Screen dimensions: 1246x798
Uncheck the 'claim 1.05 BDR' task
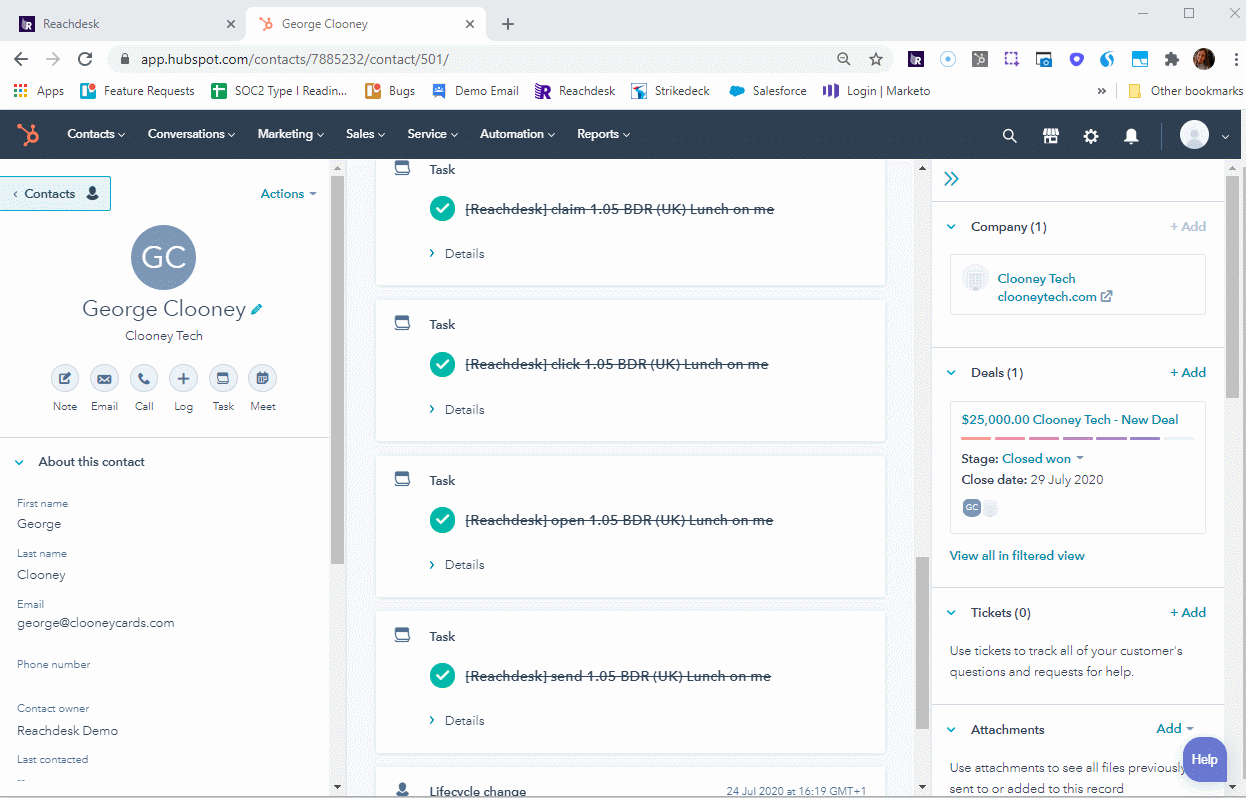coord(442,209)
